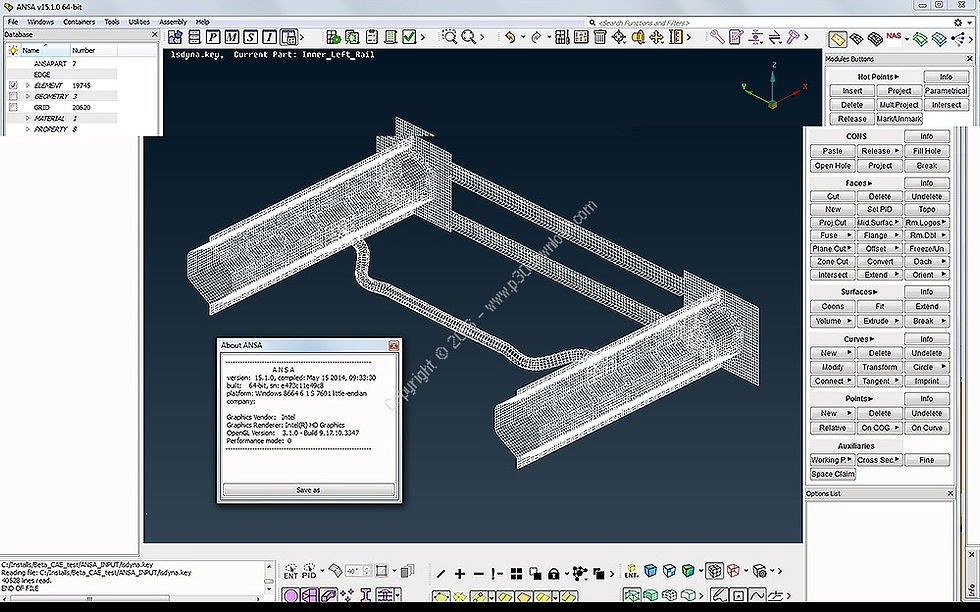Click the Open Hole button

coord(832,166)
